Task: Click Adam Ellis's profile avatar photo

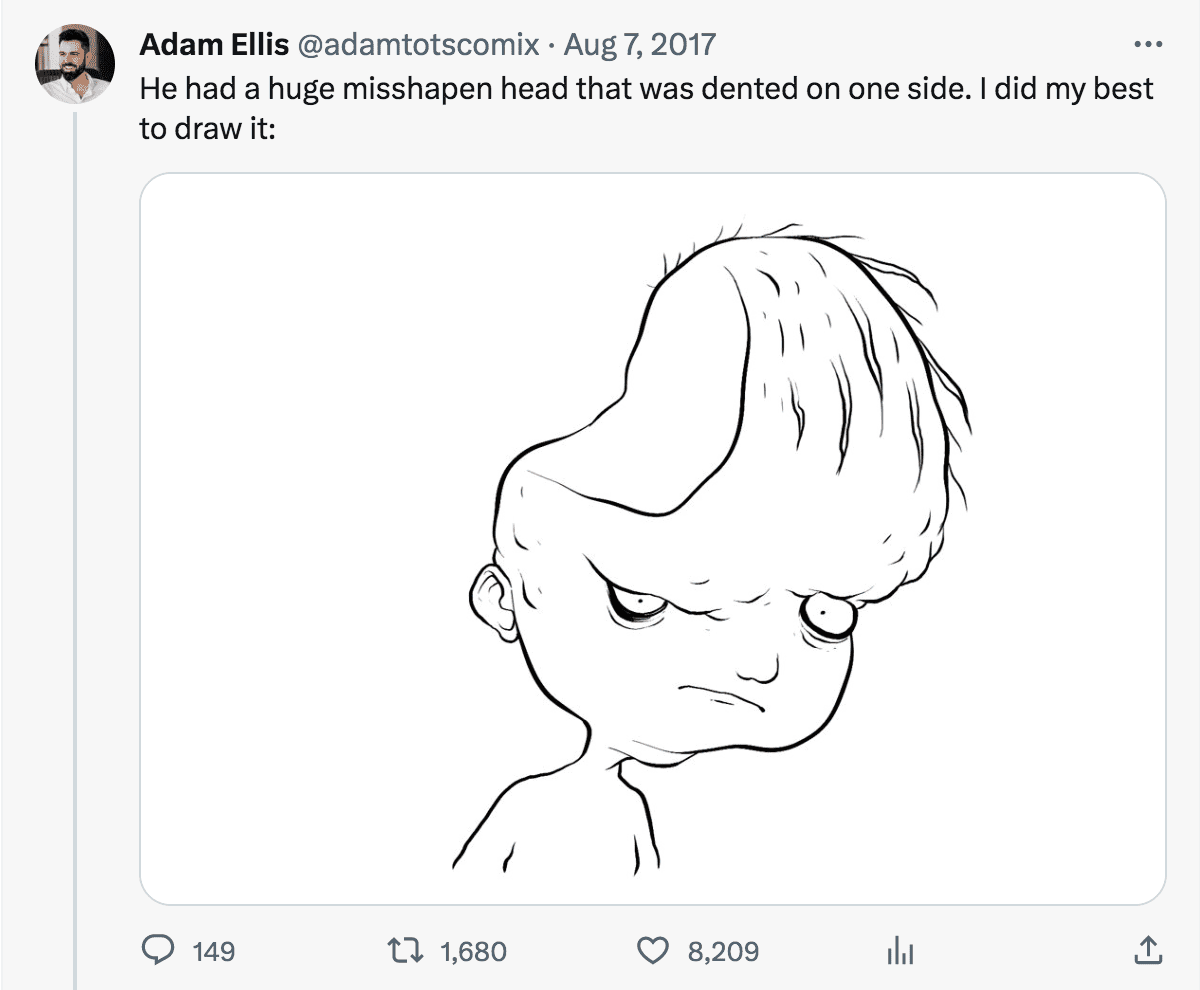Action: 74,62
